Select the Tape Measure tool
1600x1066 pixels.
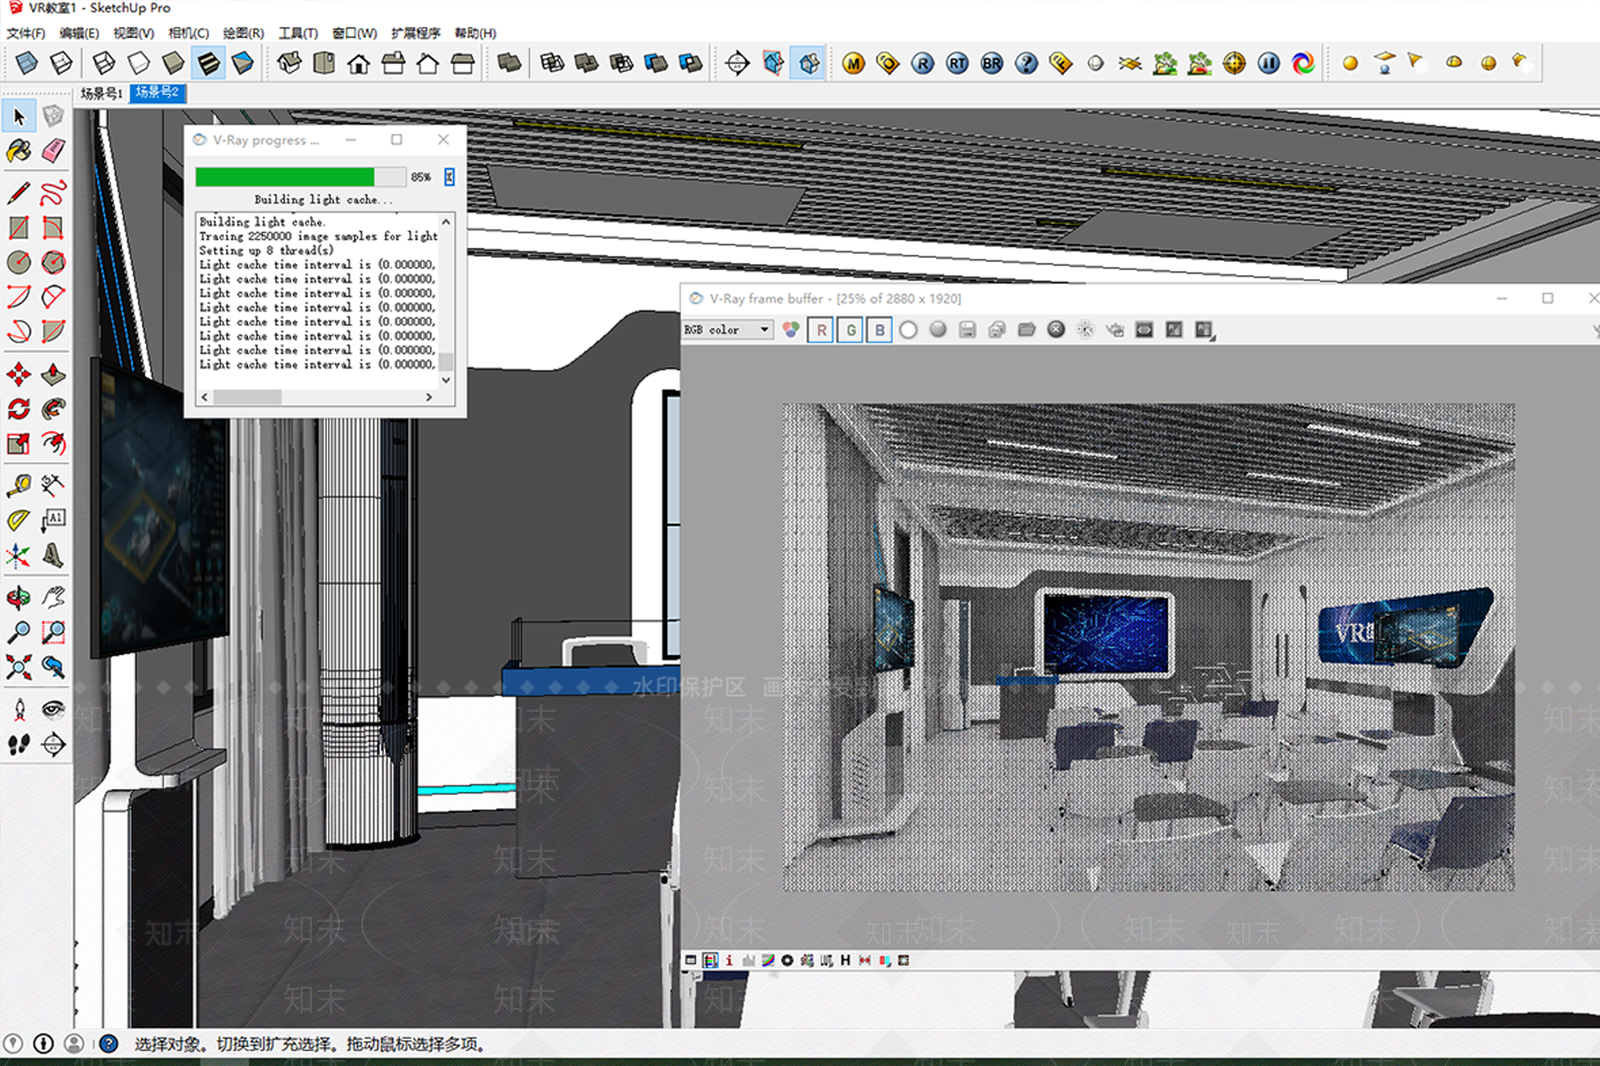click(19, 486)
